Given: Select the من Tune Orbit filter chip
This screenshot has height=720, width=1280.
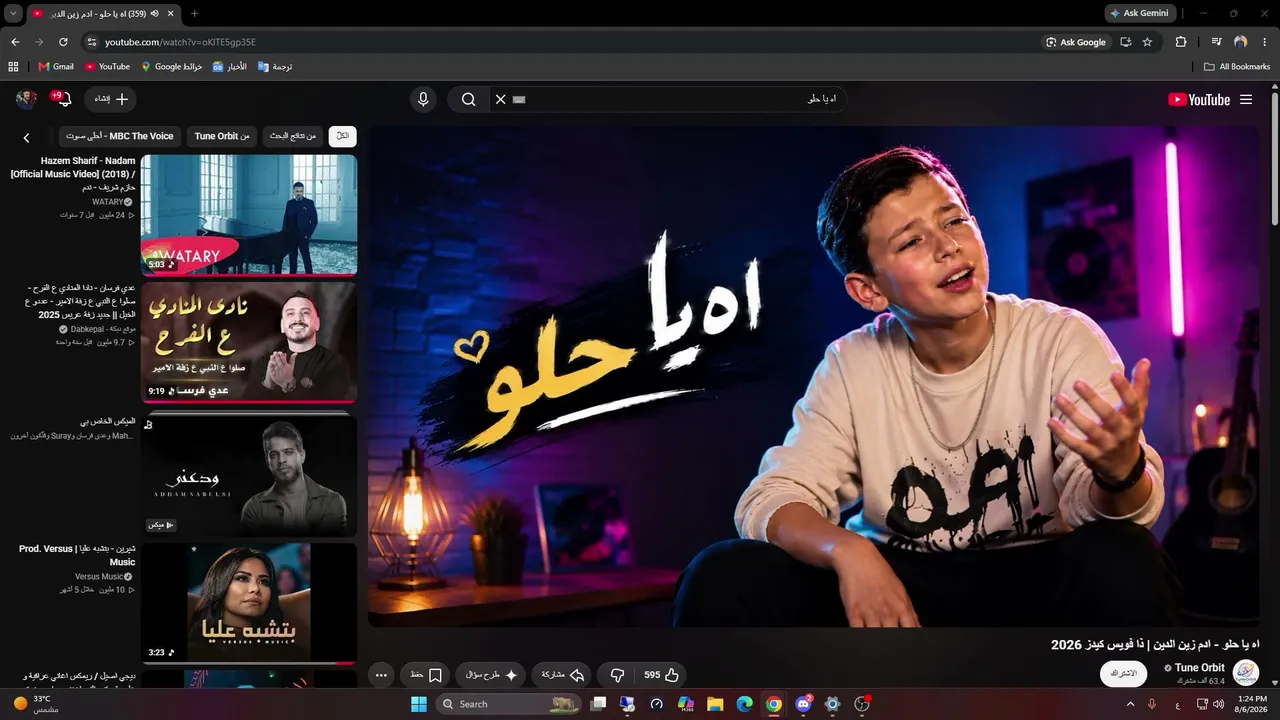Looking at the screenshot, I should pyautogui.click(x=222, y=136).
